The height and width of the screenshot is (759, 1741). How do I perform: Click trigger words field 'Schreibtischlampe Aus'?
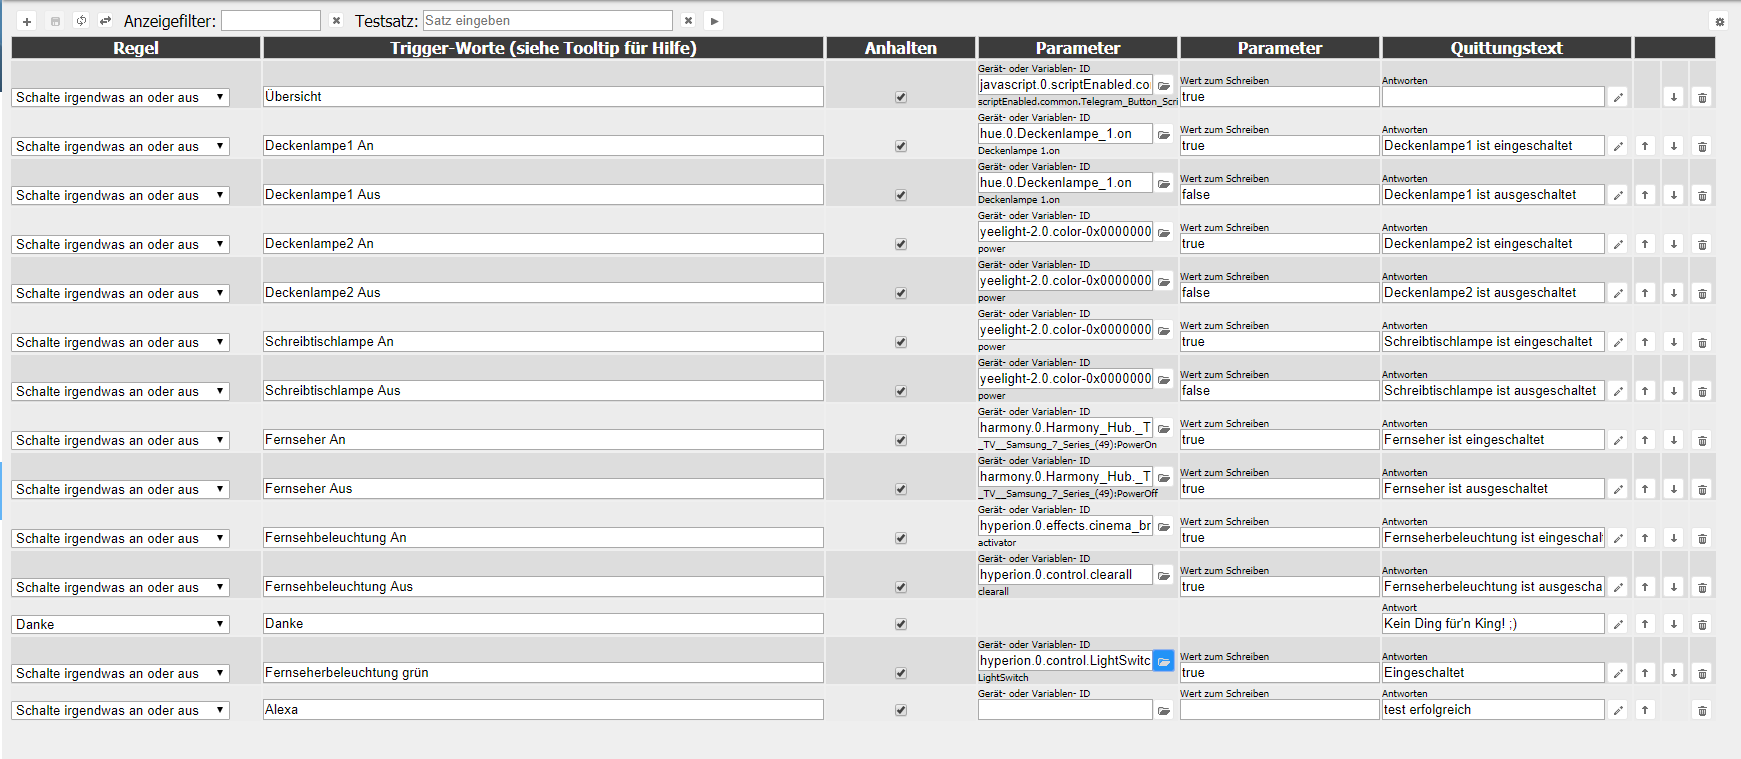point(543,391)
